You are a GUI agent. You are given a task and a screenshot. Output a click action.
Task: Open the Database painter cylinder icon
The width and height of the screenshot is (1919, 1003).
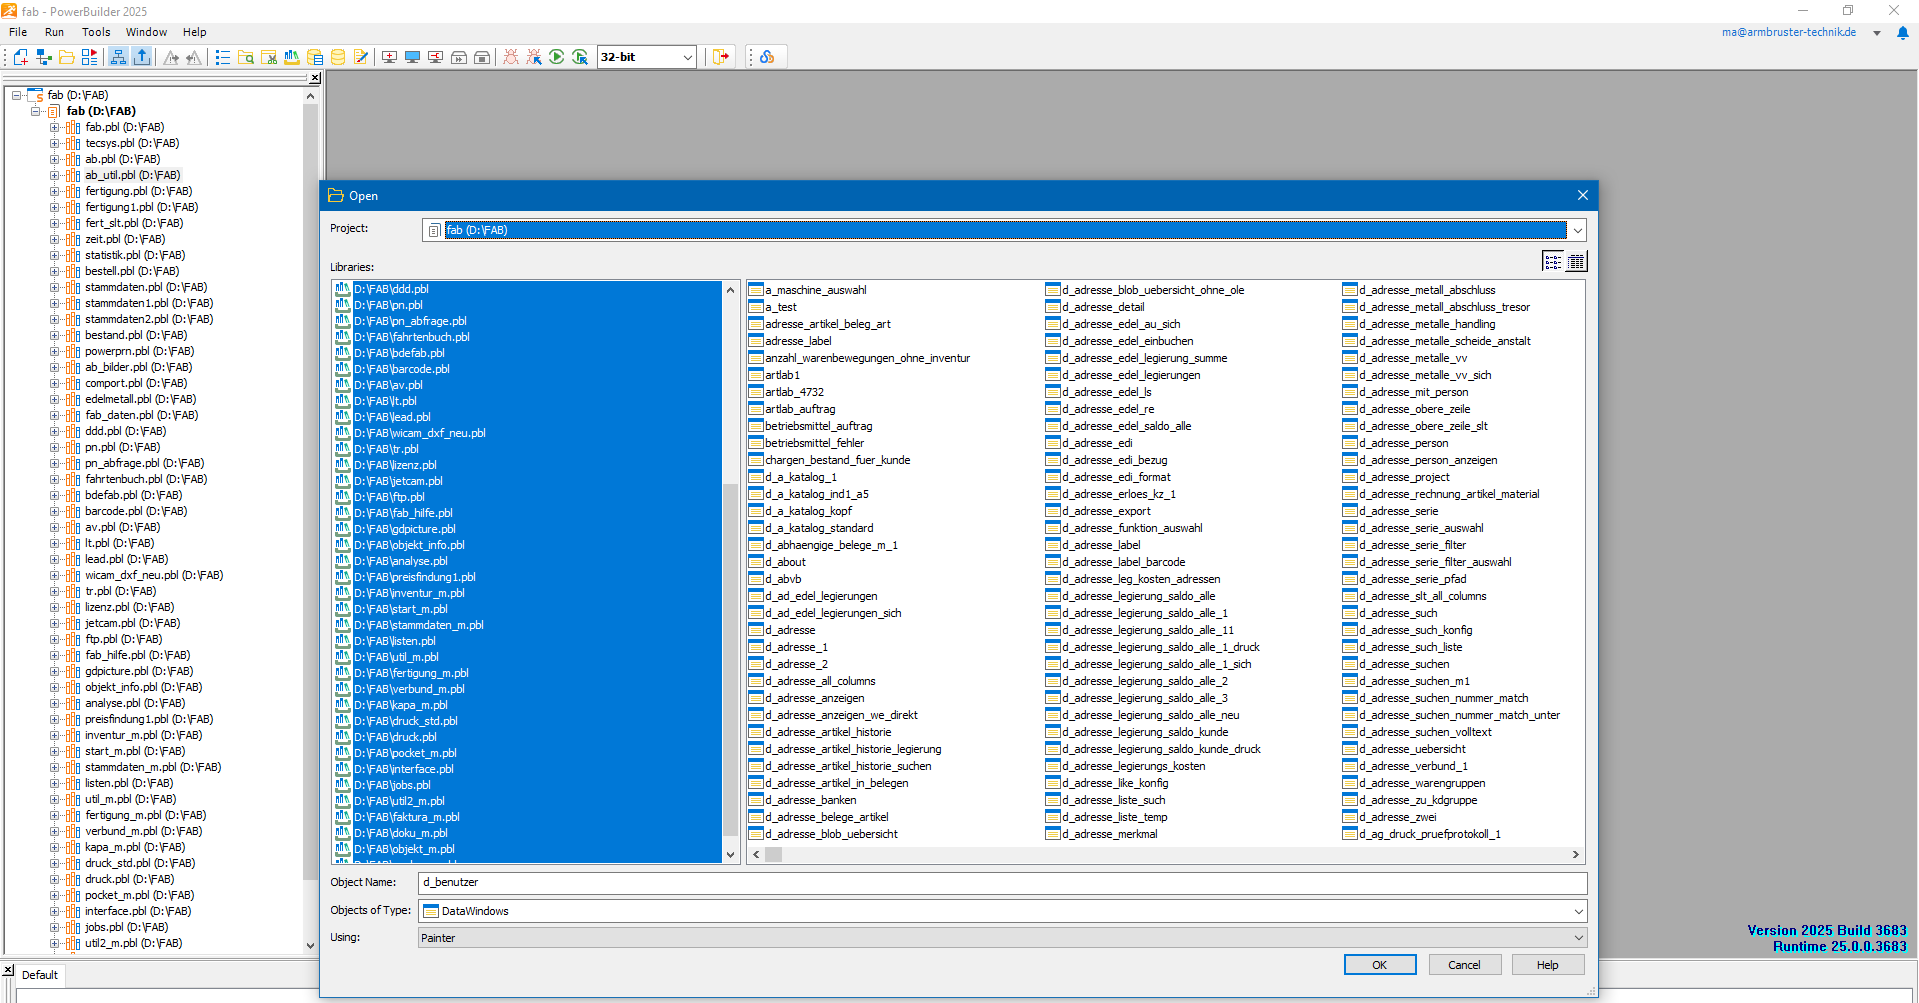click(338, 57)
